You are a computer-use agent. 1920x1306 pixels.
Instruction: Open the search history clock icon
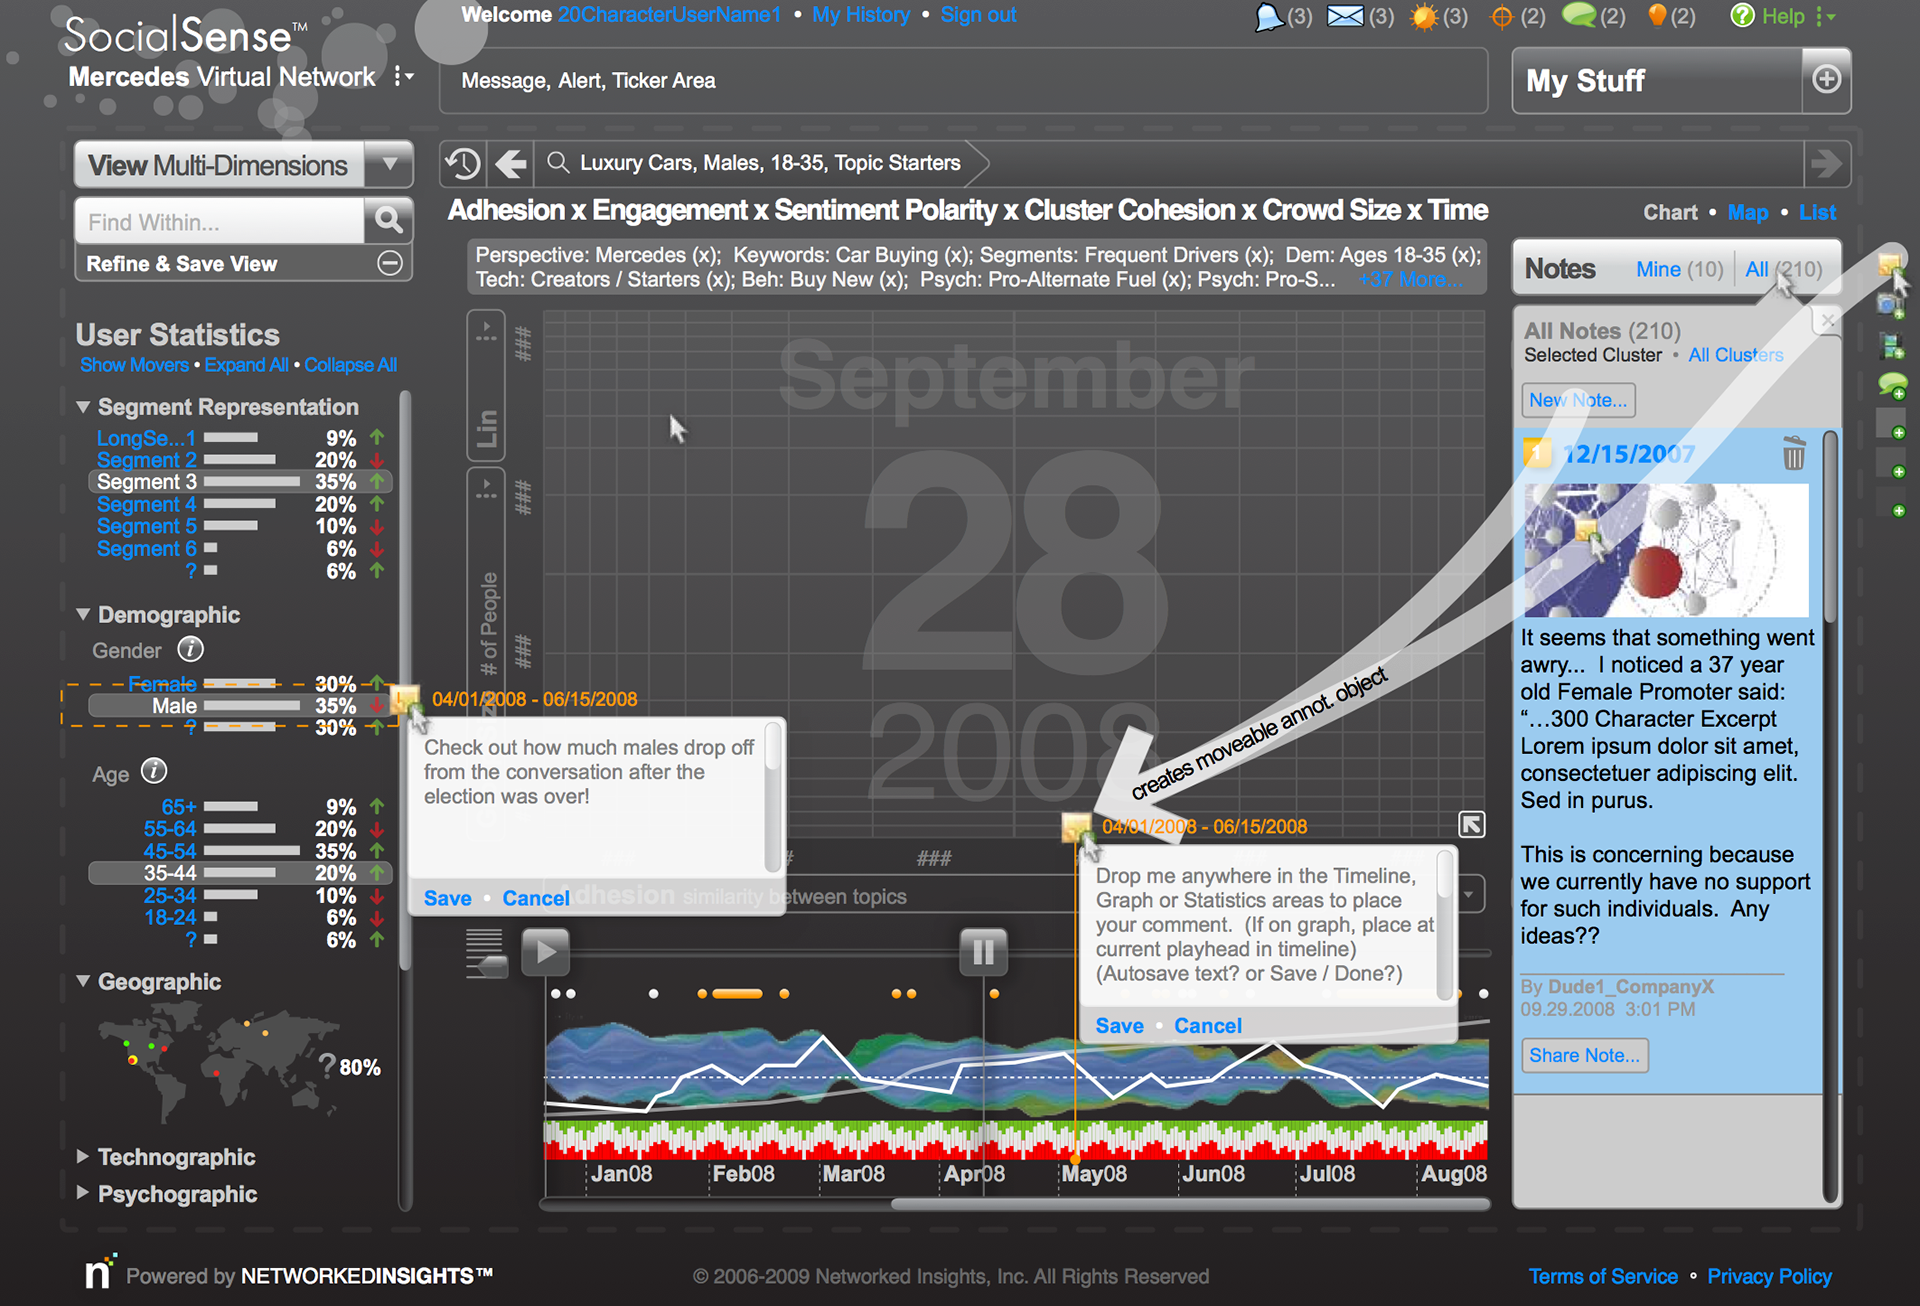[x=463, y=163]
